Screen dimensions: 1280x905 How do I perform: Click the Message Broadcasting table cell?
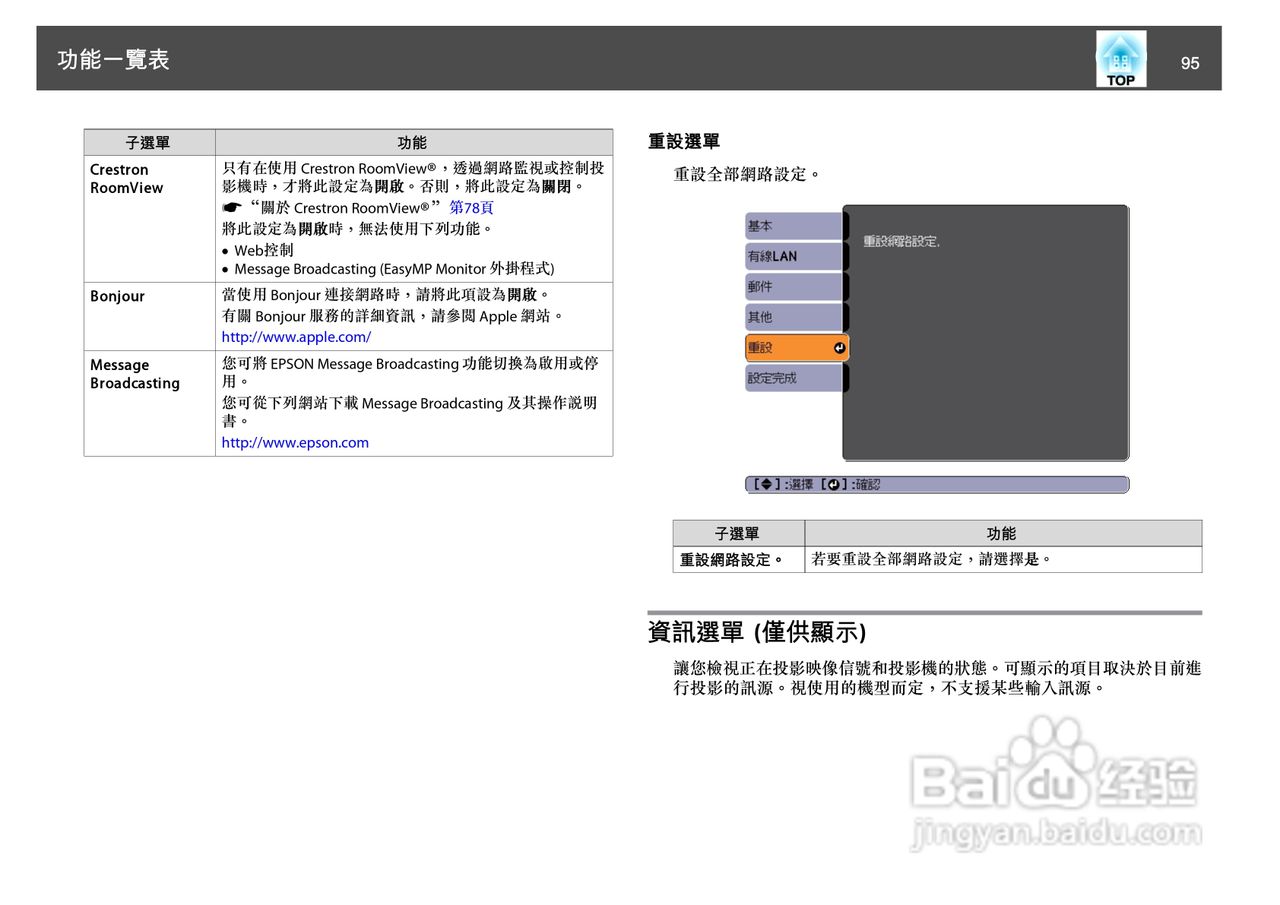pos(149,403)
